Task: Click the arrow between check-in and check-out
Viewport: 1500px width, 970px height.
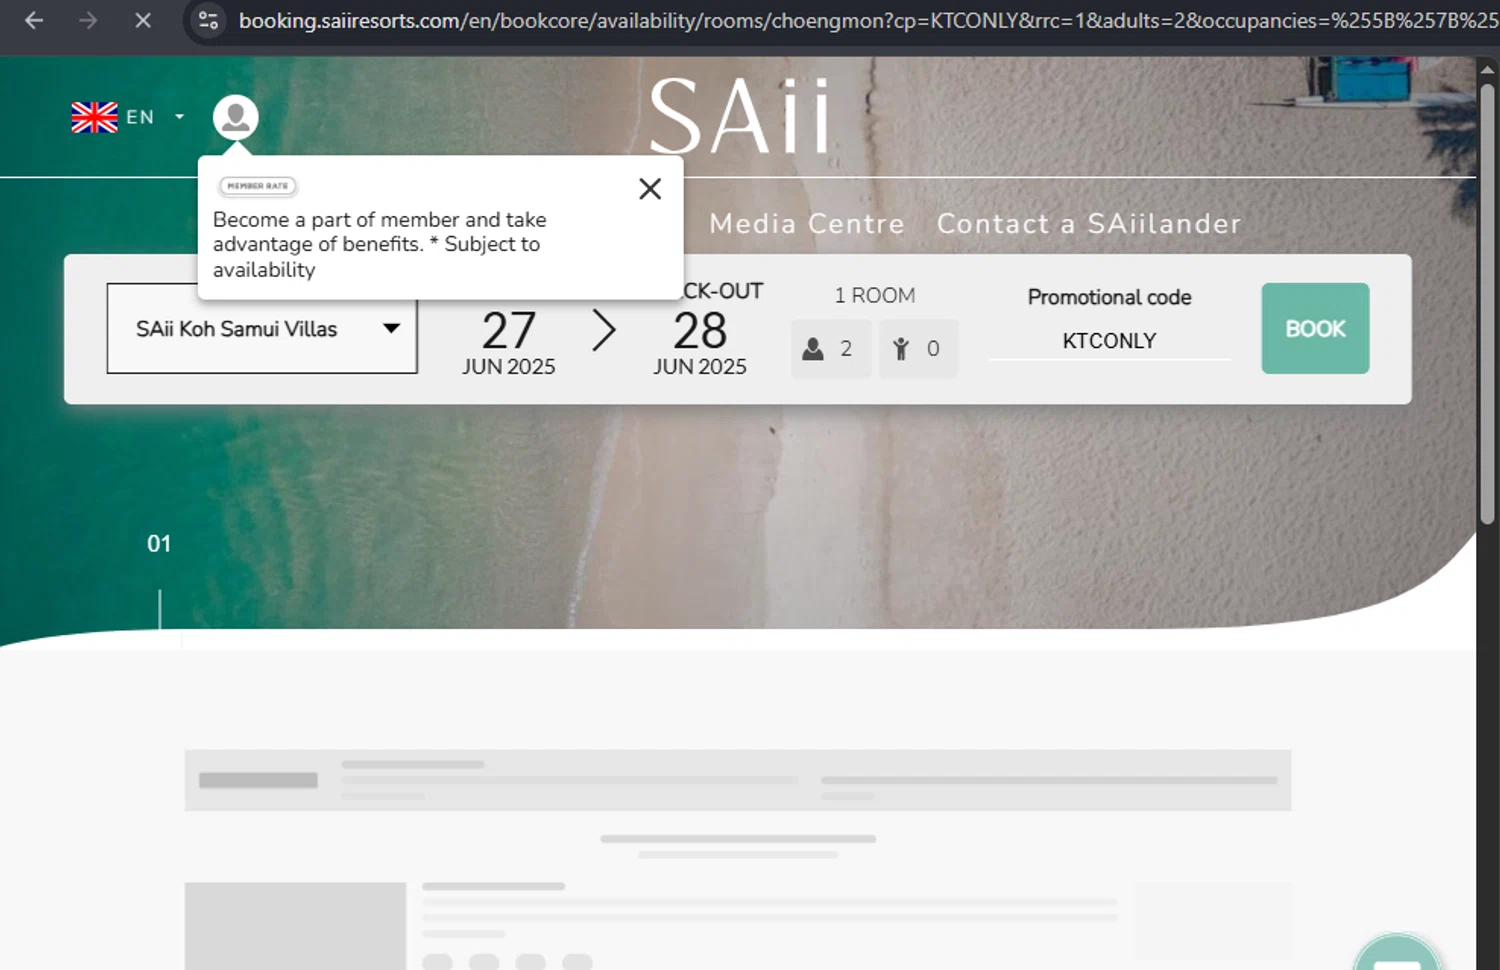Action: (604, 330)
